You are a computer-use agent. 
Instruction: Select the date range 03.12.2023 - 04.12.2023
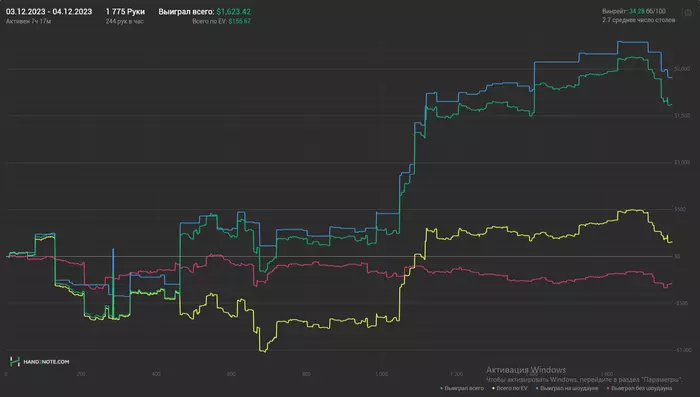tap(49, 12)
